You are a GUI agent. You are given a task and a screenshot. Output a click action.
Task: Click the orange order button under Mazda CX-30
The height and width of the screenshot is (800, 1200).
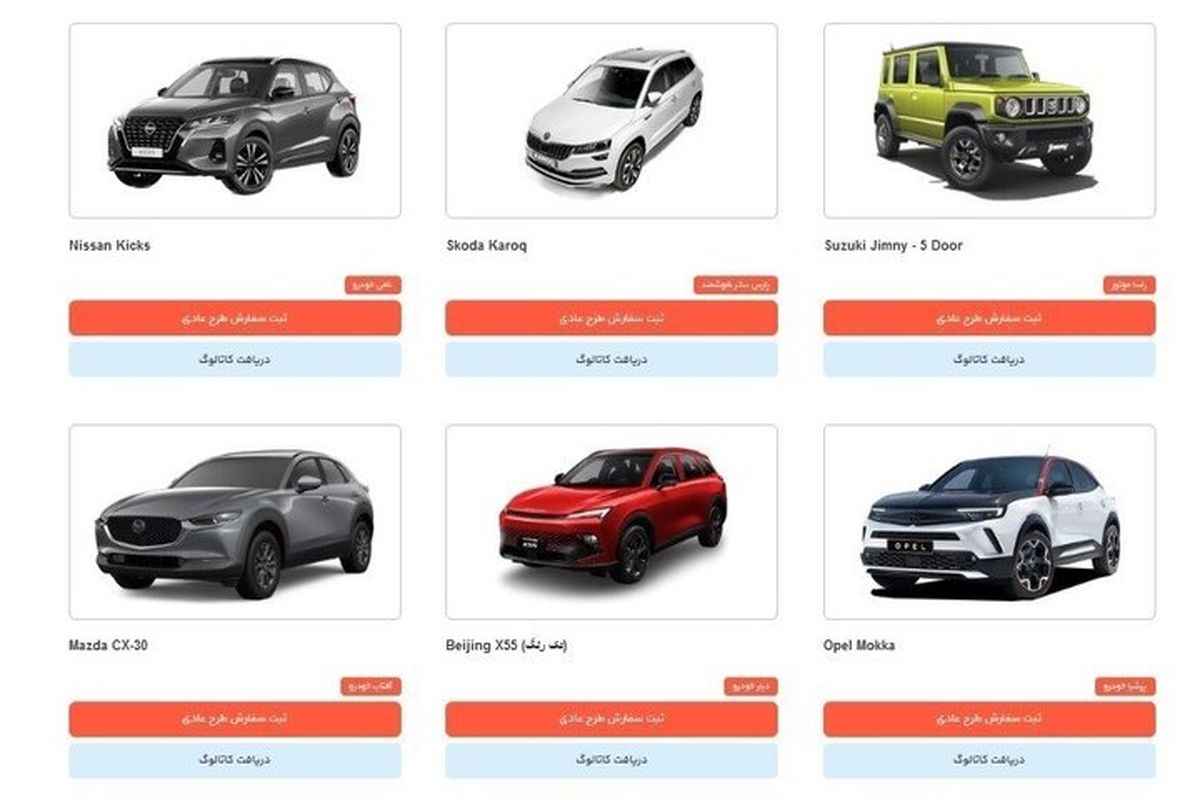pos(235,719)
